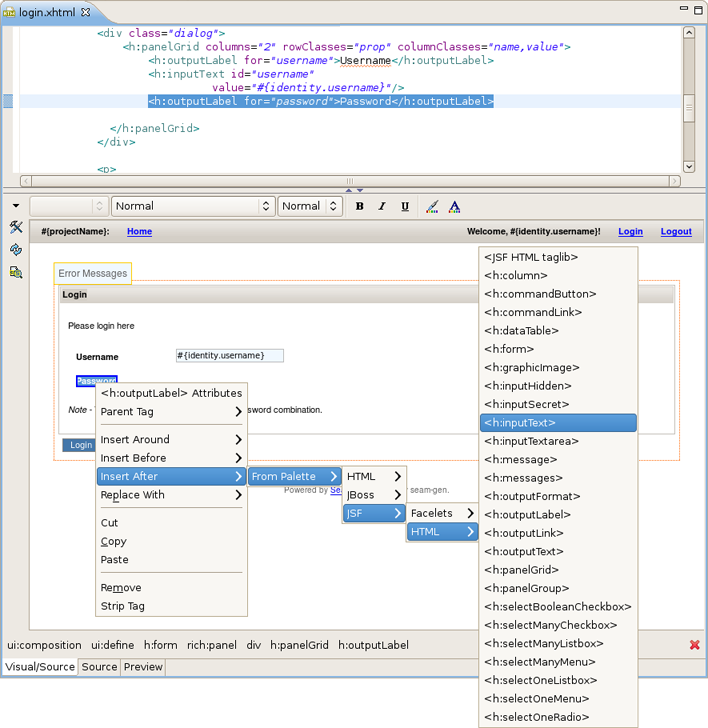Toggle italic formatting

tap(382, 207)
